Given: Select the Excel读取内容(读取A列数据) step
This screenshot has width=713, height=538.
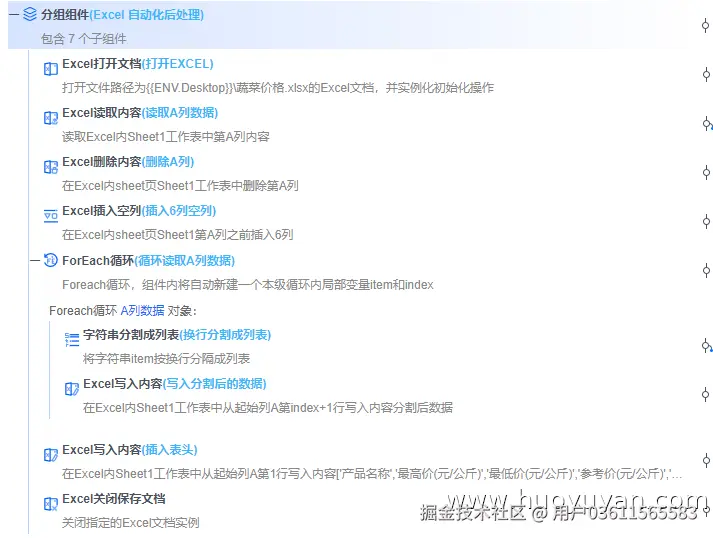Looking at the screenshot, I should 140,113.
